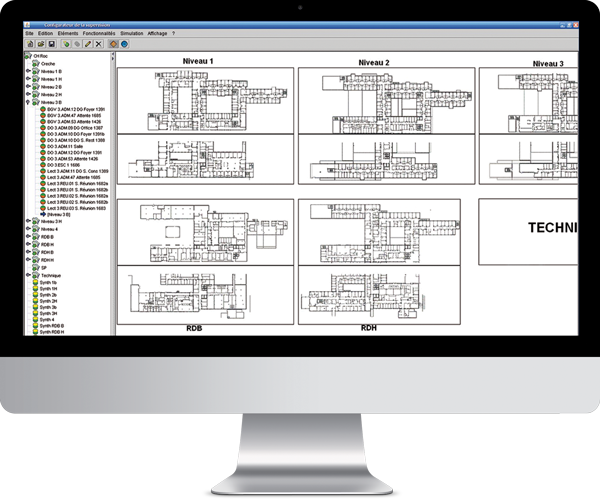Expand the Niveau 1 B tree node
The image size is (600, 499).
28,73
